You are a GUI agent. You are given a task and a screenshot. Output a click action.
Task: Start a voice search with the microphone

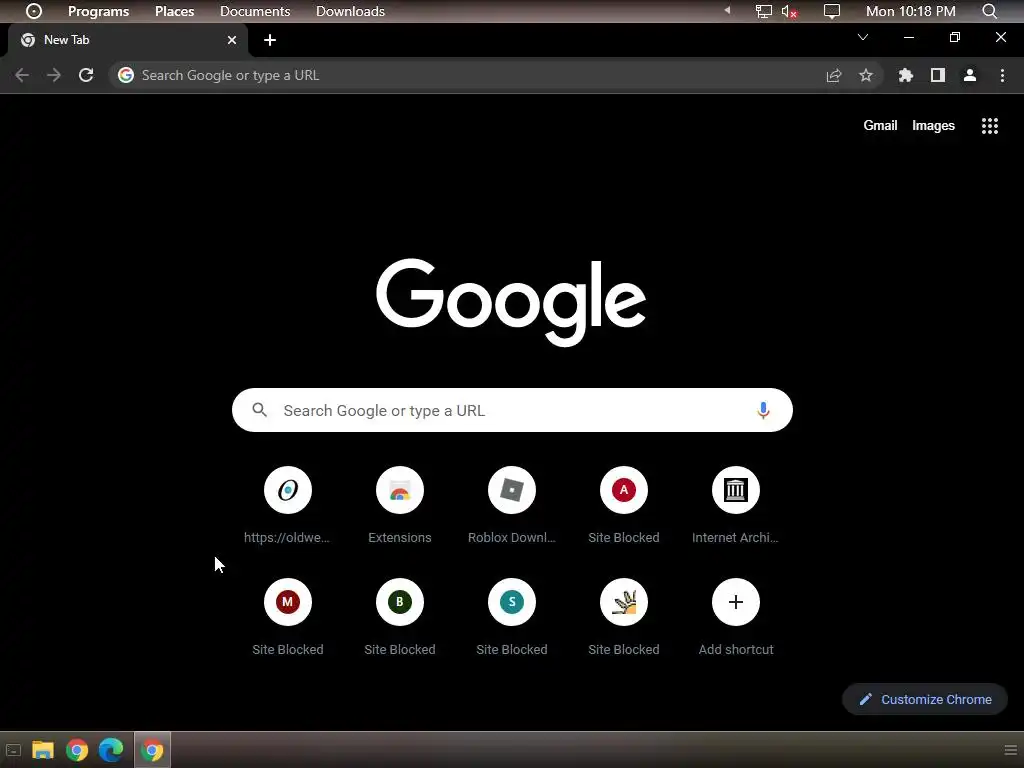click(x=763, y=410)
